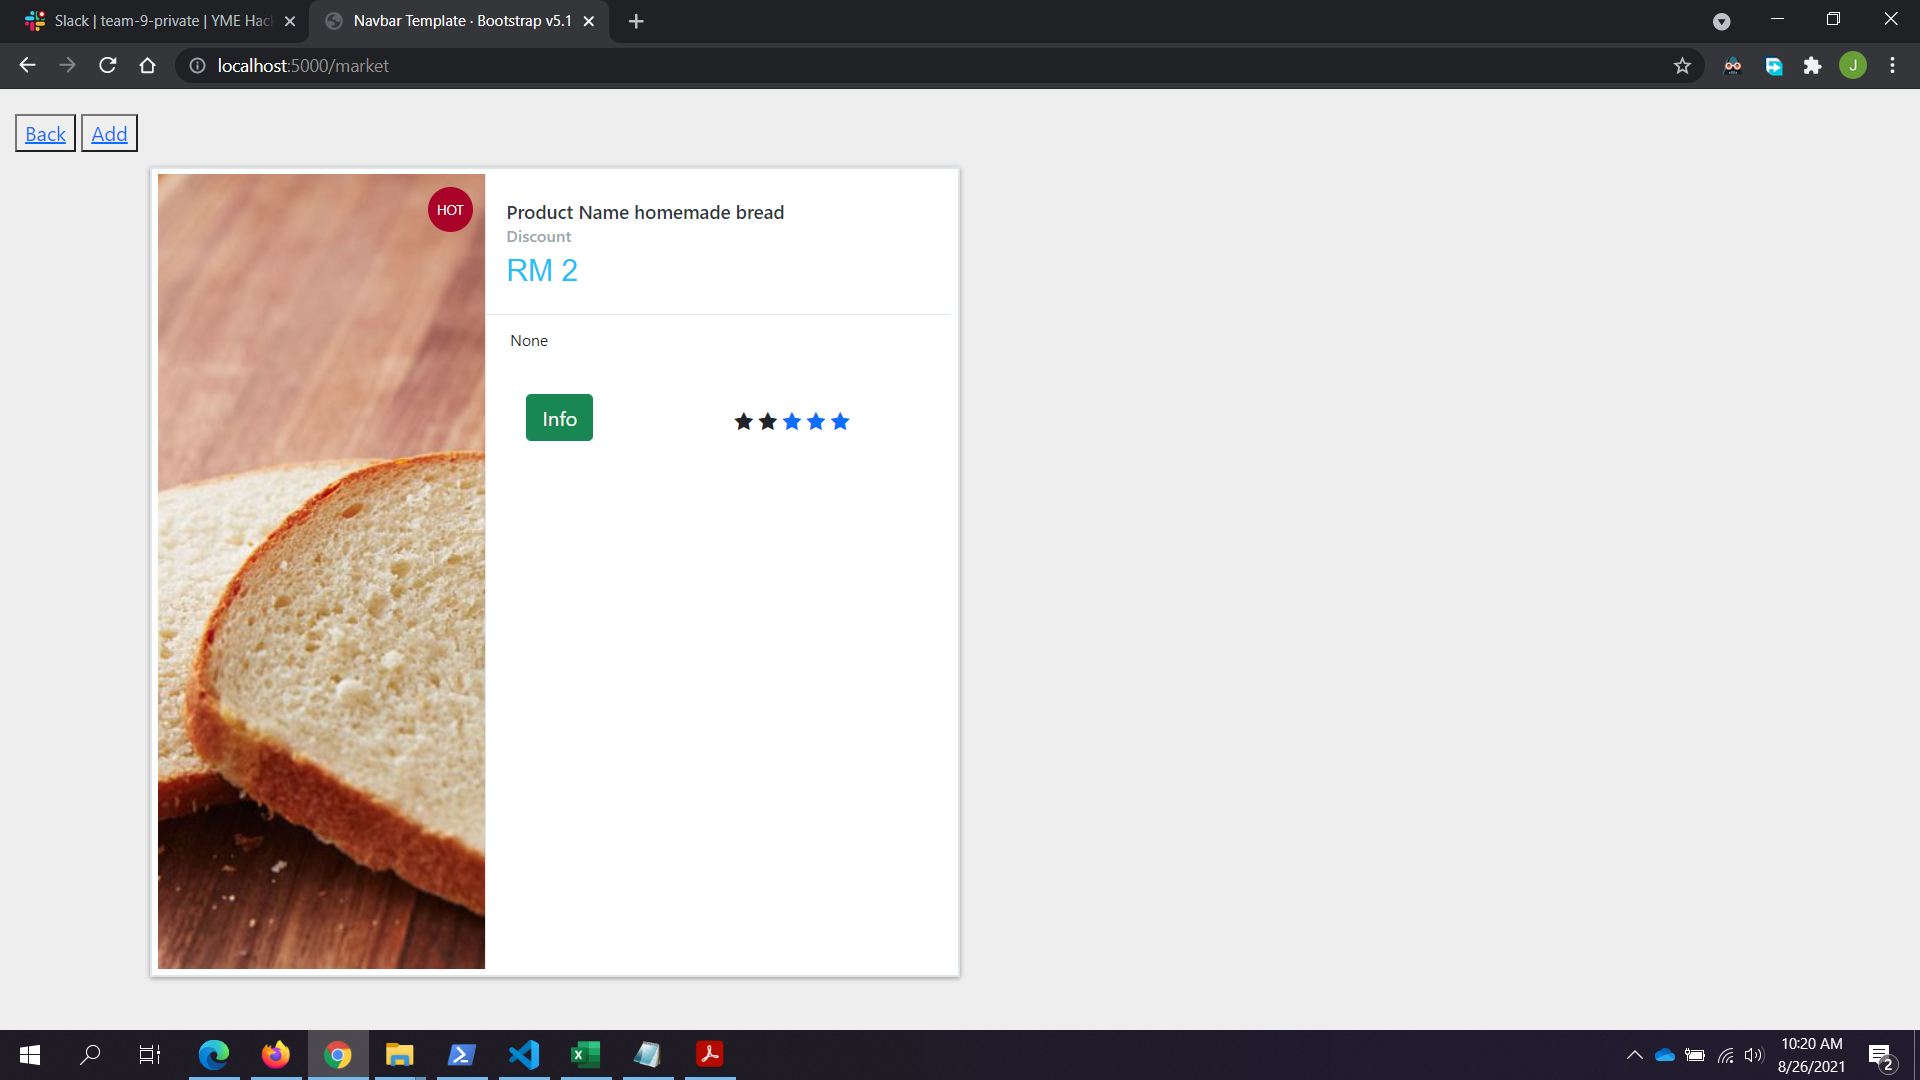Open the Chrome extensions puzzle icon
Image resolution: width=1920 pixels, height=1080 pixels.
pyautogui.click(x=1812, y=66)
